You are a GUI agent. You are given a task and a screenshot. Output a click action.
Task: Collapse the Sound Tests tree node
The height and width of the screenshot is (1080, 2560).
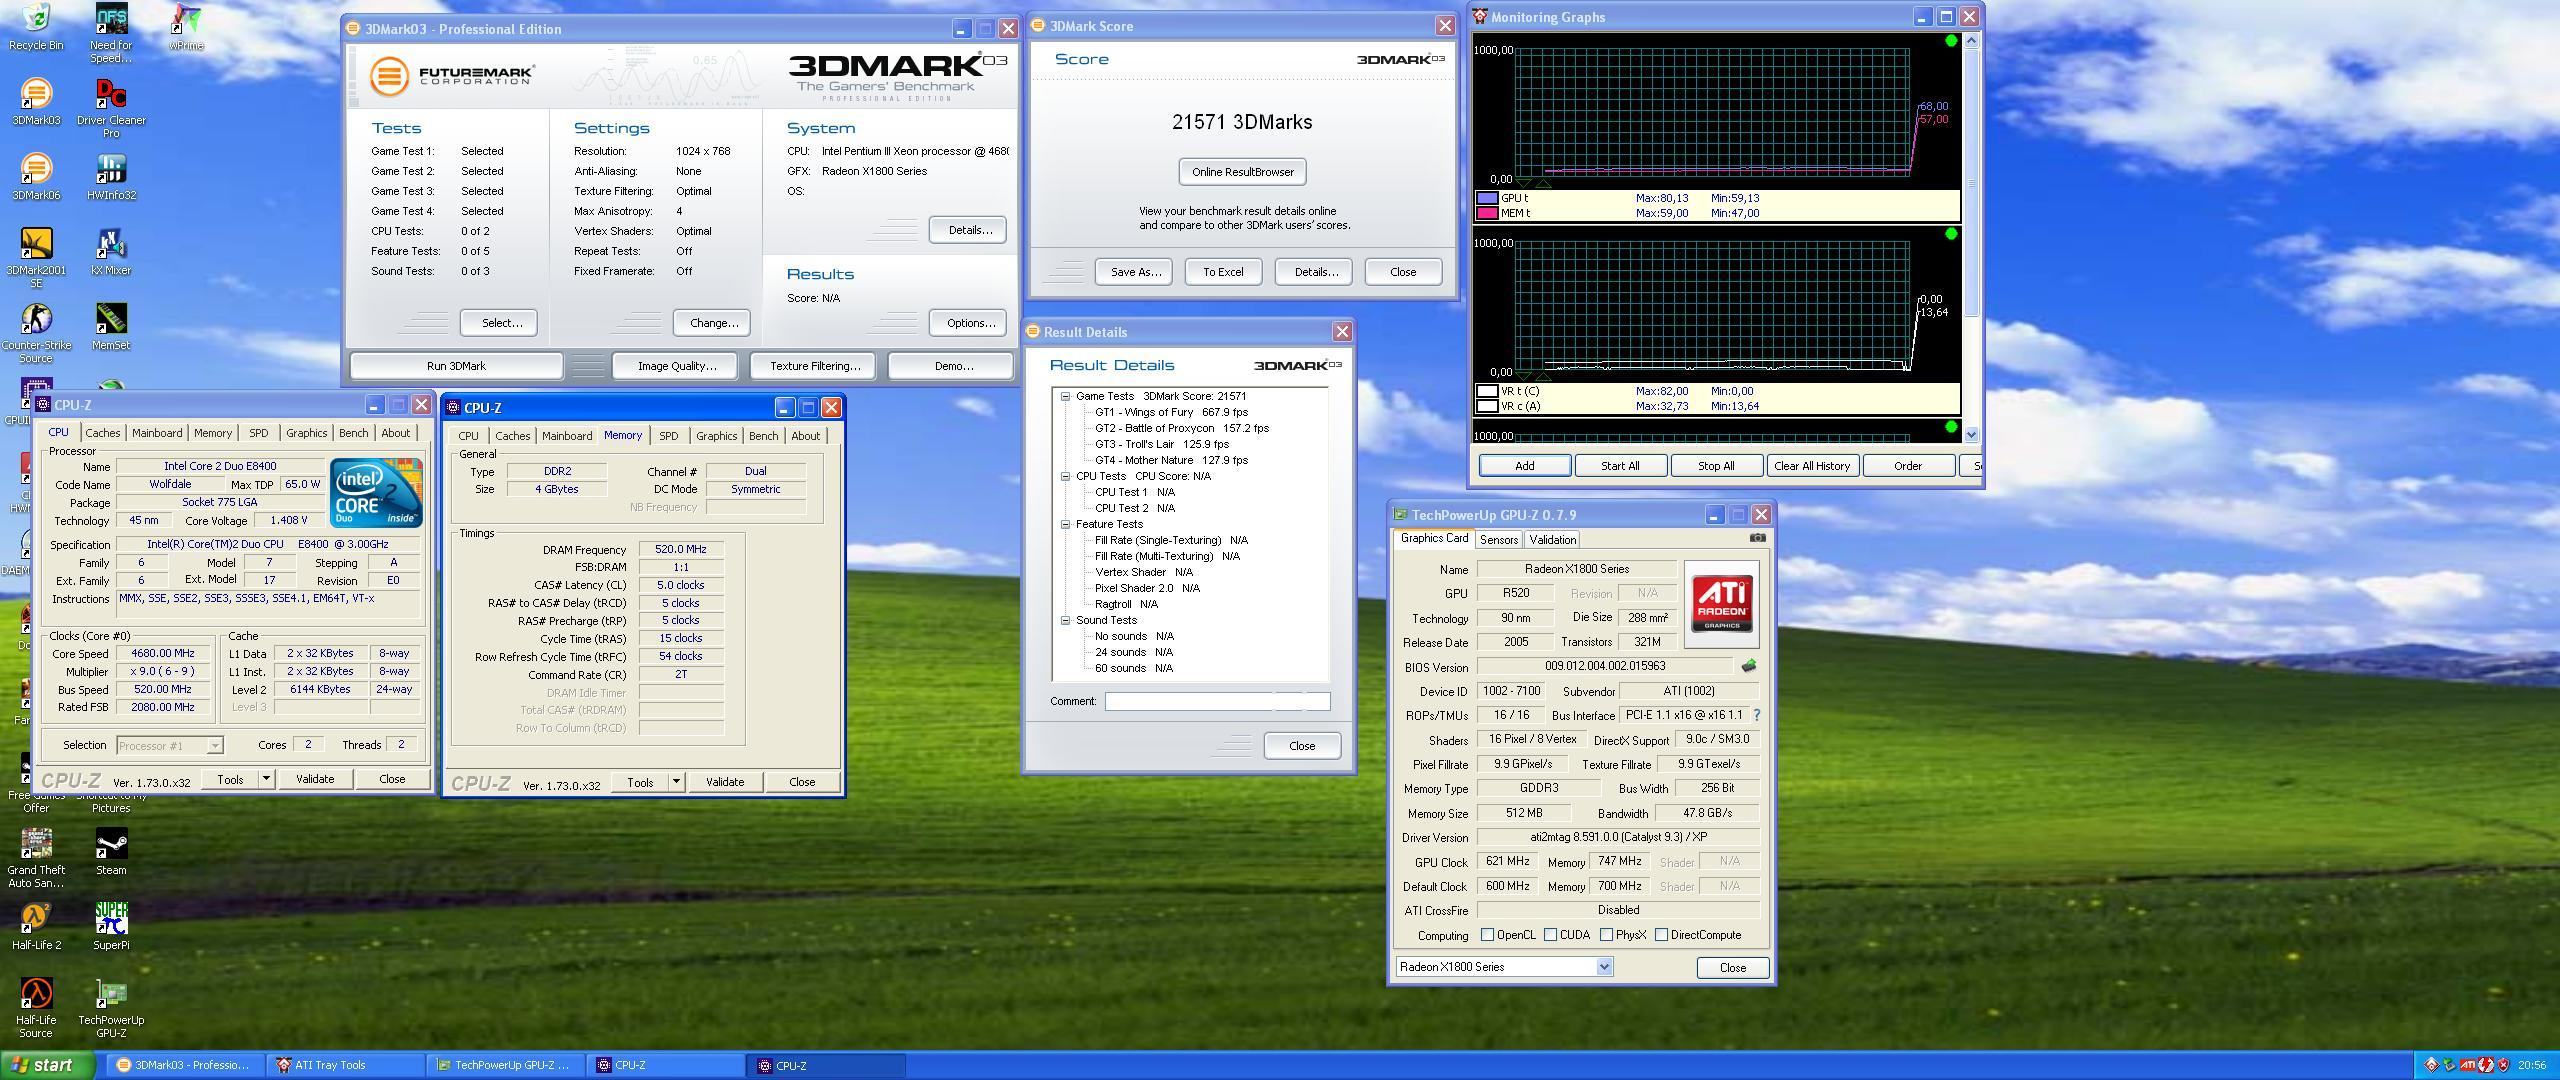tap(1066, 620)
